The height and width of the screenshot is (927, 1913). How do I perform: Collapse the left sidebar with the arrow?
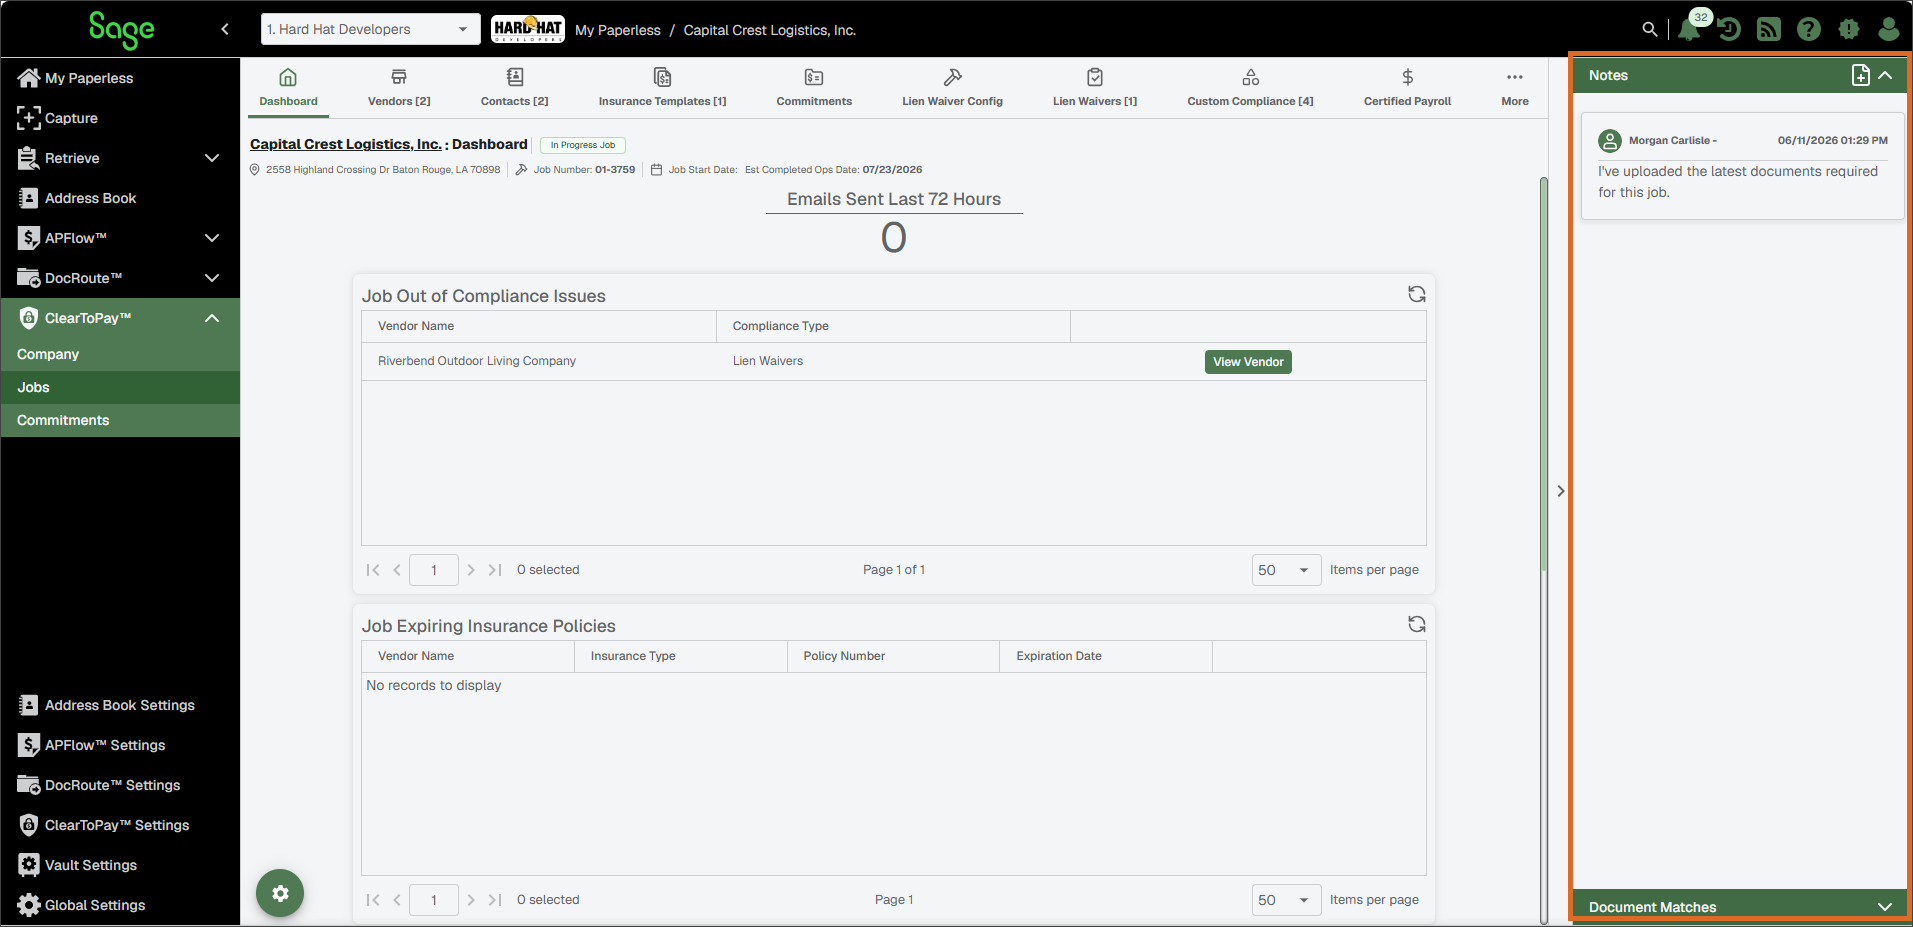tap(225, 29)
